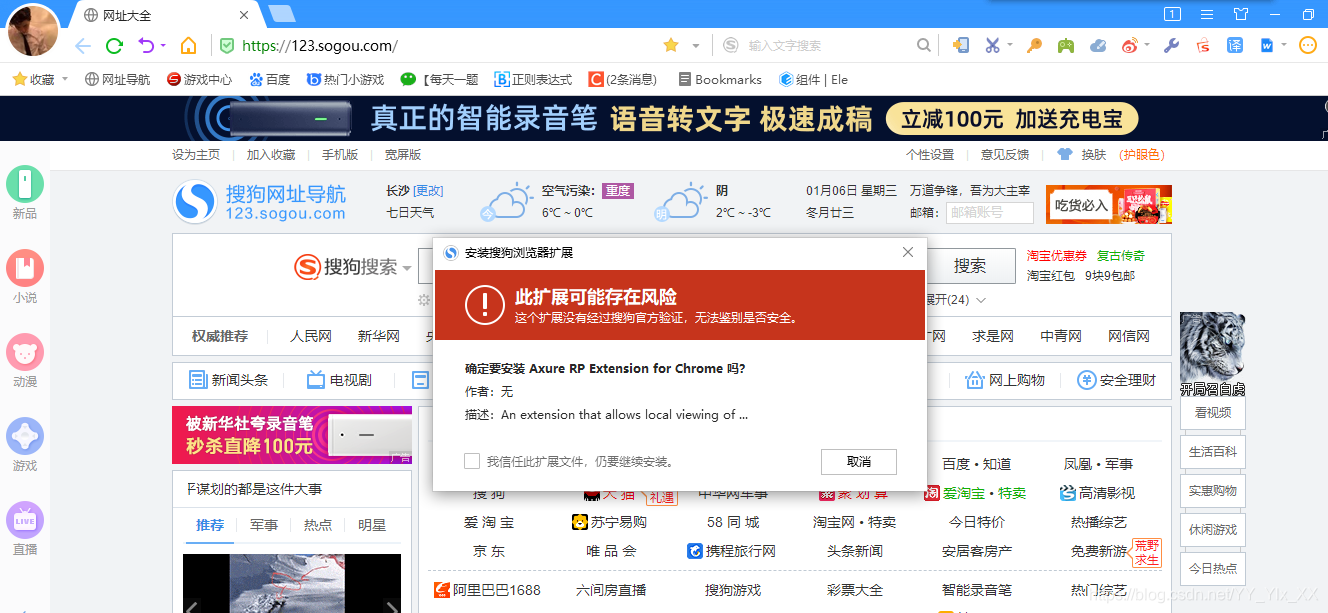Go back using the back arrow
Image resolution: width=1328 pixels, height=613 pixels.
tap(83, 46)
